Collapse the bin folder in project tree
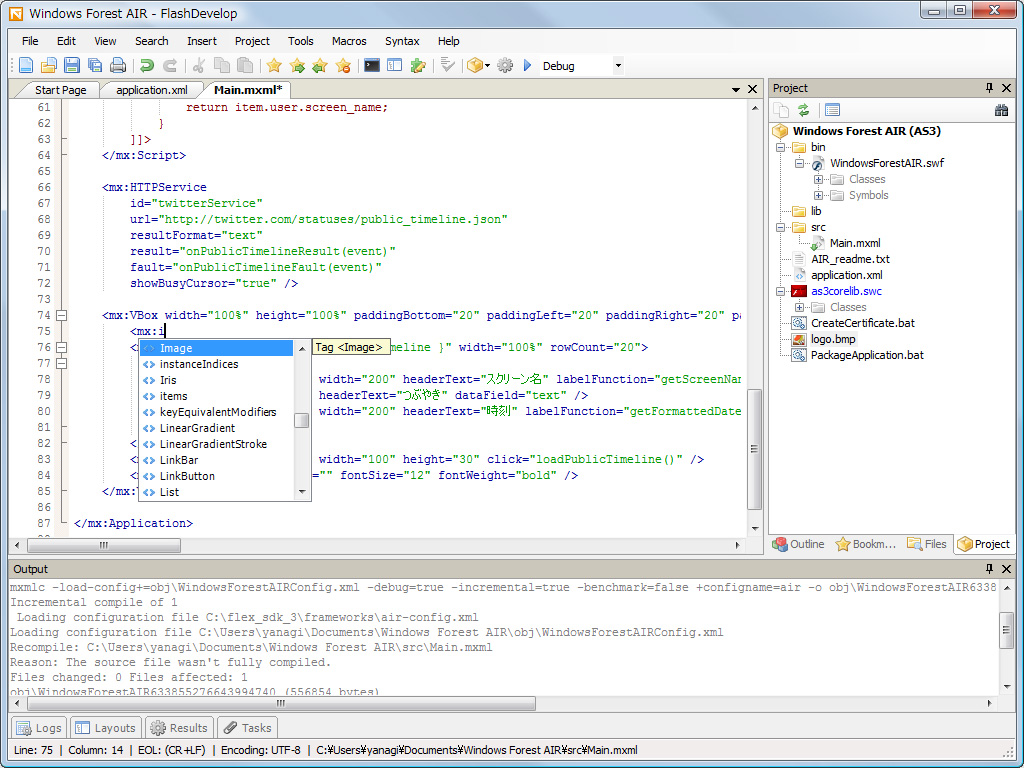Image resolution: width=1024 pixels, height=768 pixels. point(782,148)
